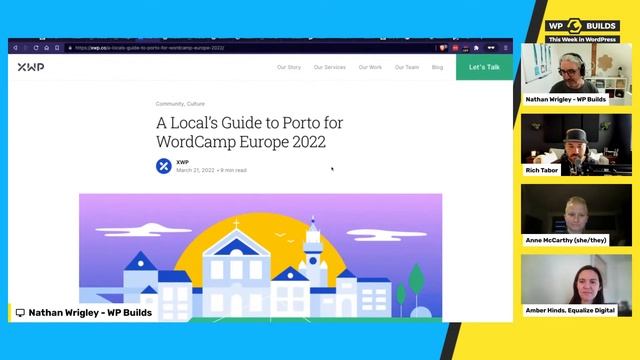Open the Brave shield icon
The image size is (640, 360).
443,48
